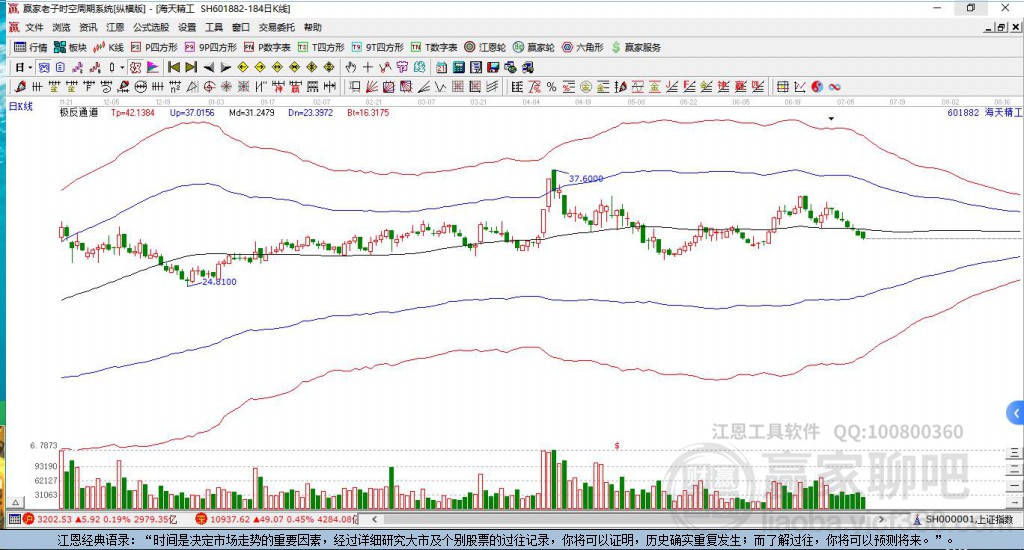Open the 工具 menu
1024x550 pixels.
coord(214,27)
